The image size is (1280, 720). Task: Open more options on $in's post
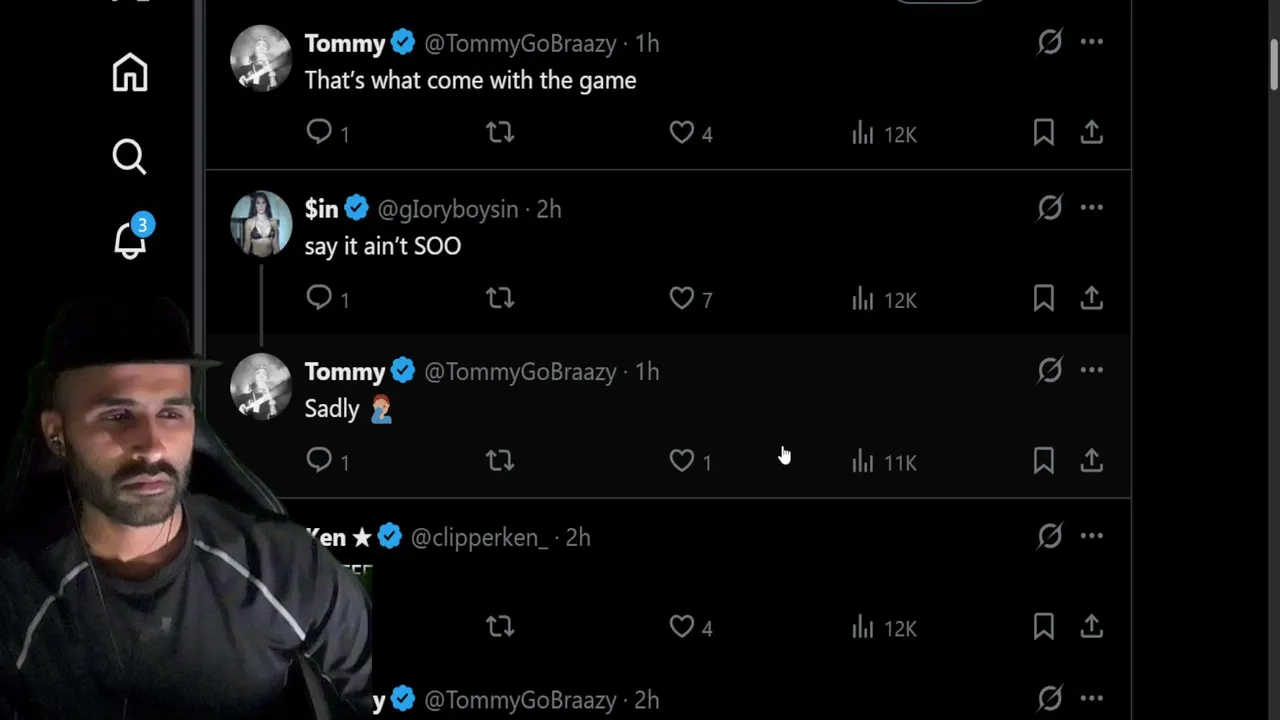click(x=1092, y=208)
